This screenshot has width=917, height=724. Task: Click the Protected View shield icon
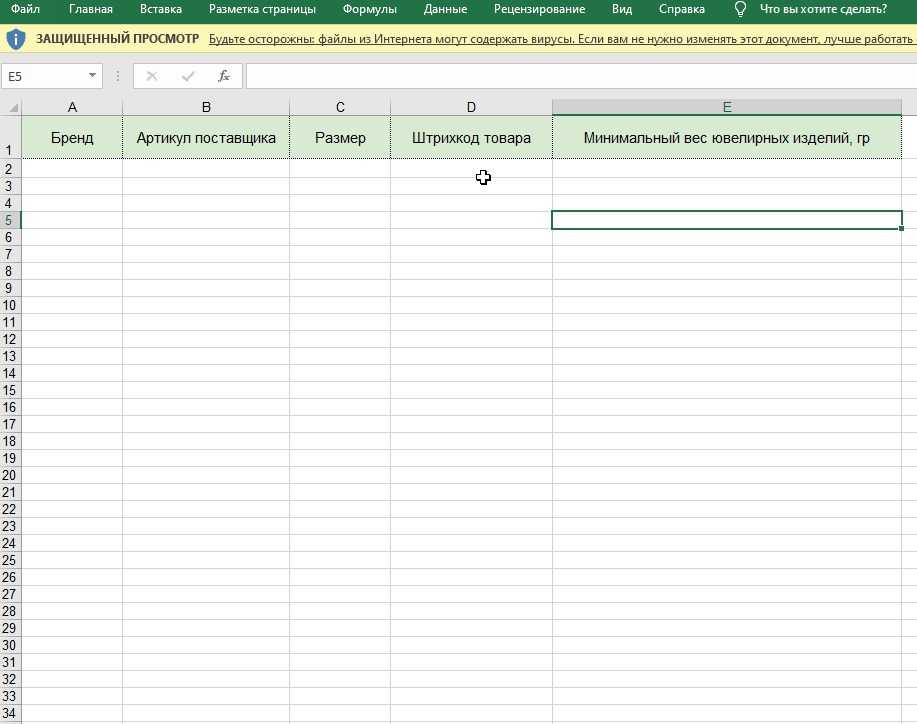pos(17,40)
